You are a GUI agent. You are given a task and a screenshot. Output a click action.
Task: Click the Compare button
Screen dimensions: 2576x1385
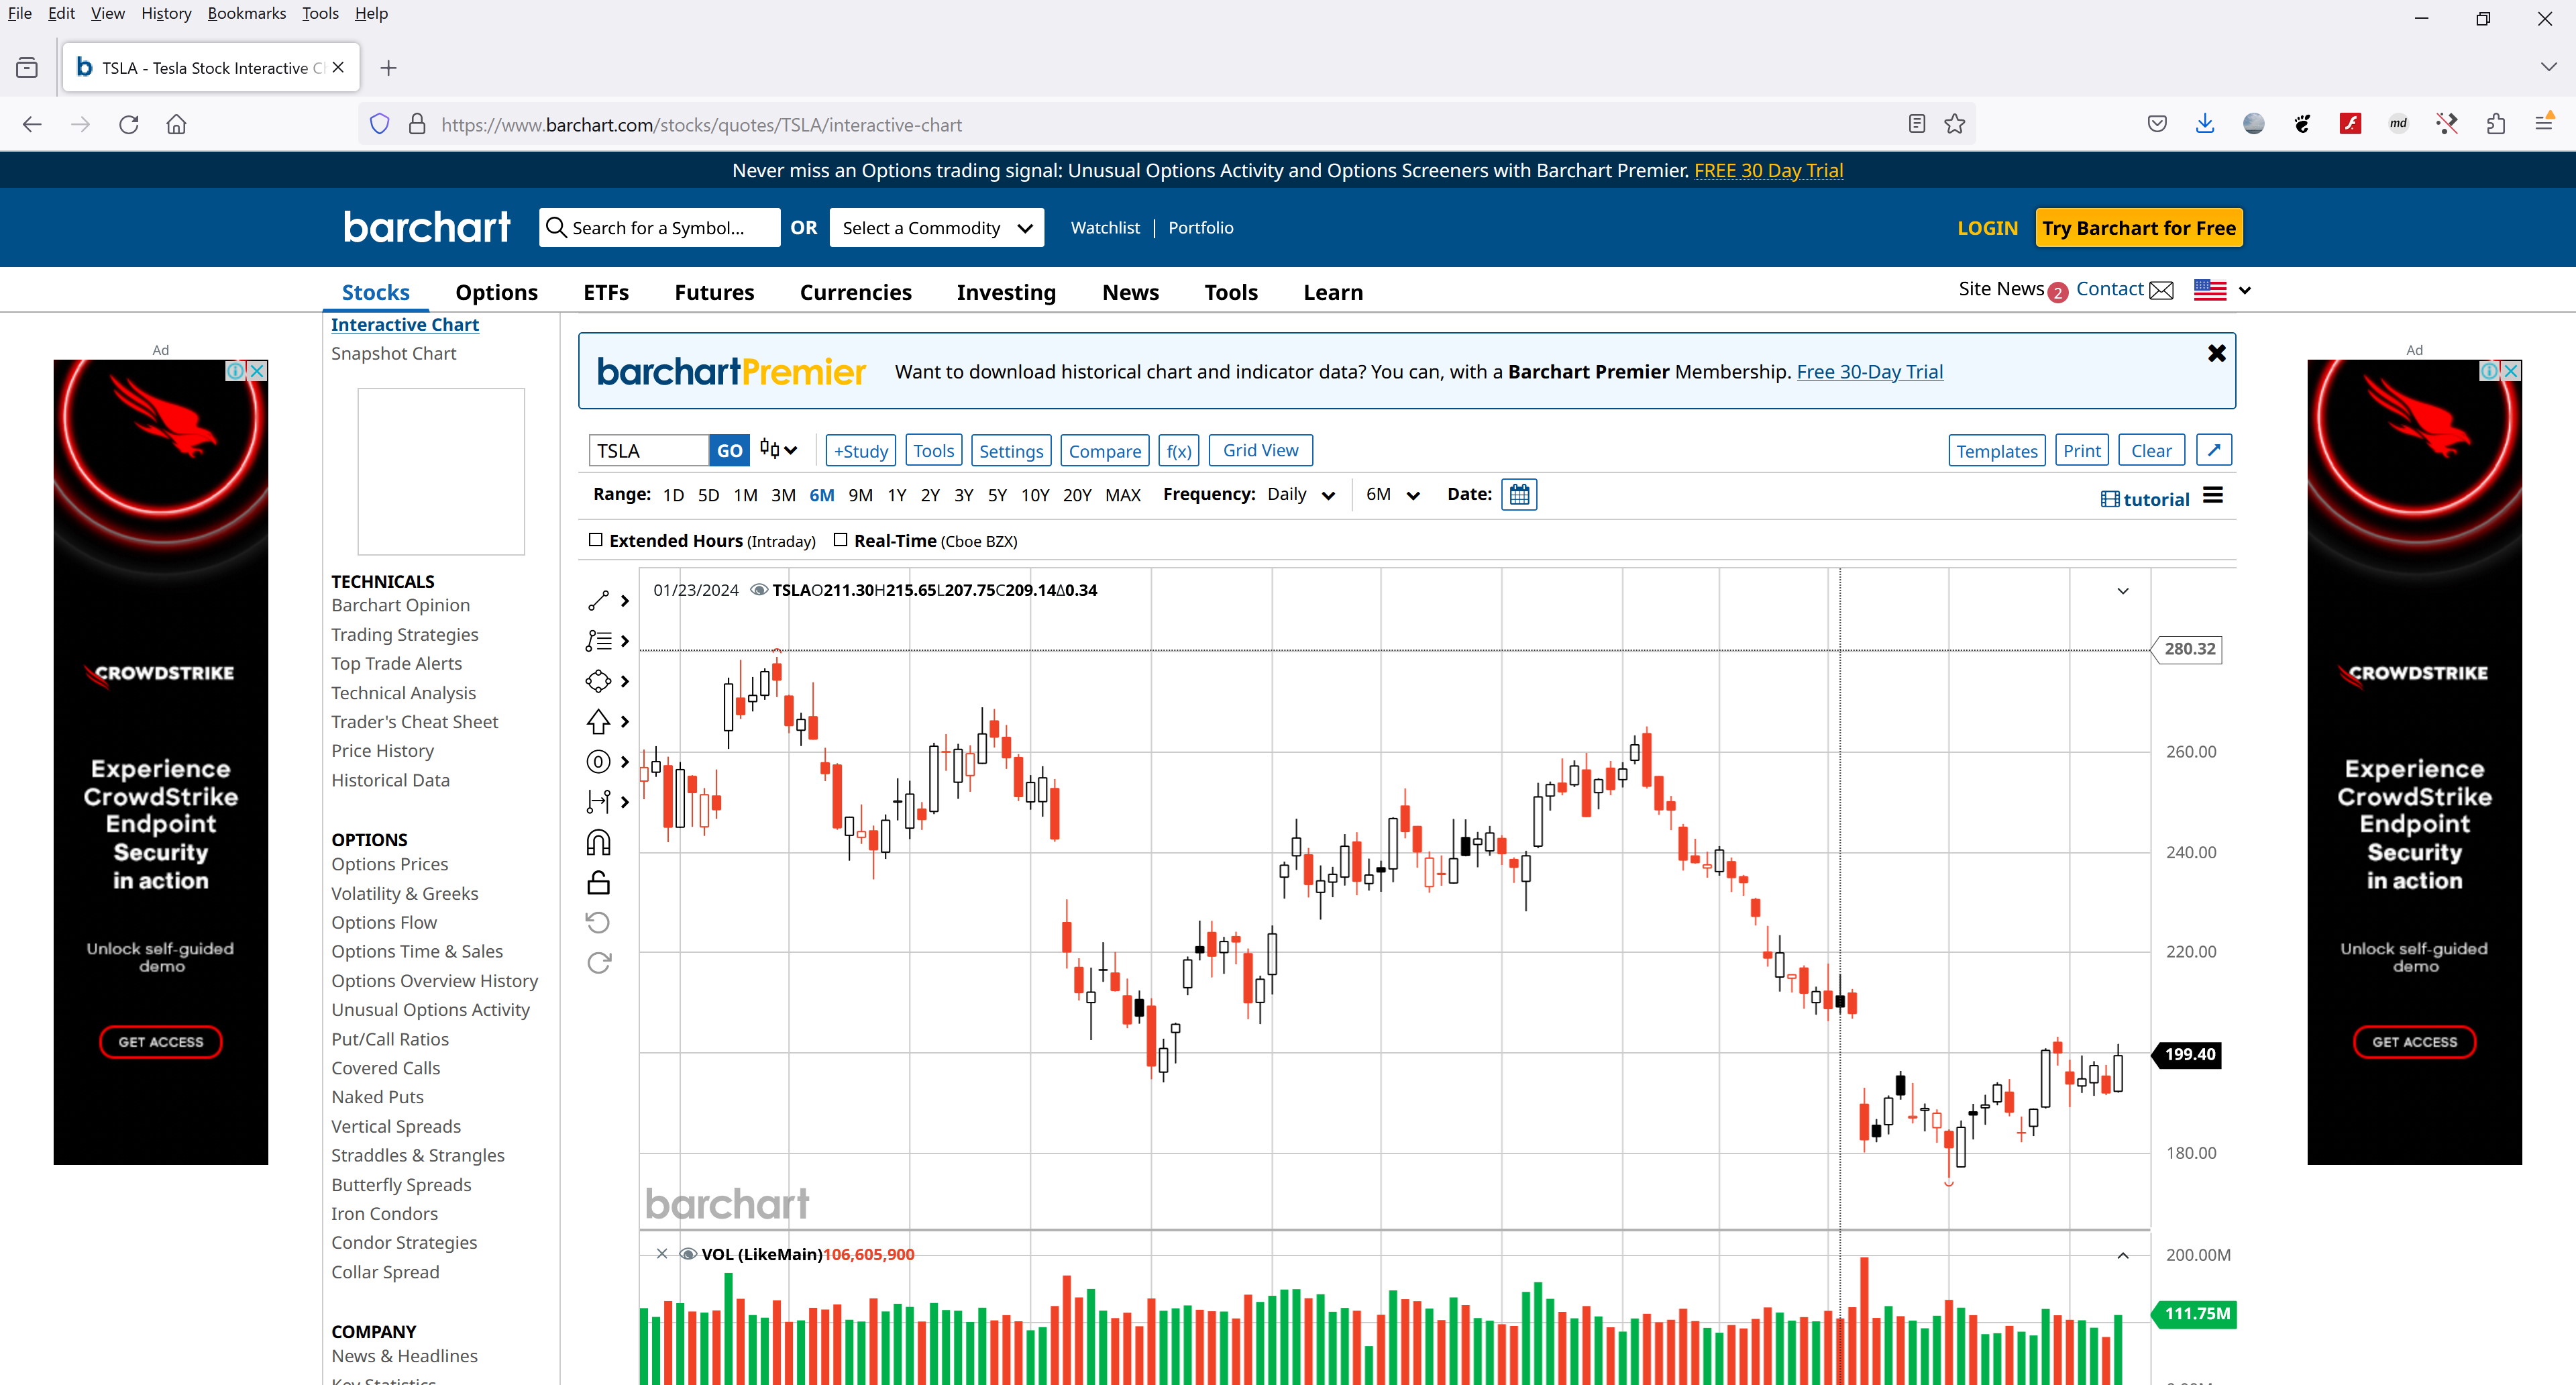click(x=1104, y=451)
